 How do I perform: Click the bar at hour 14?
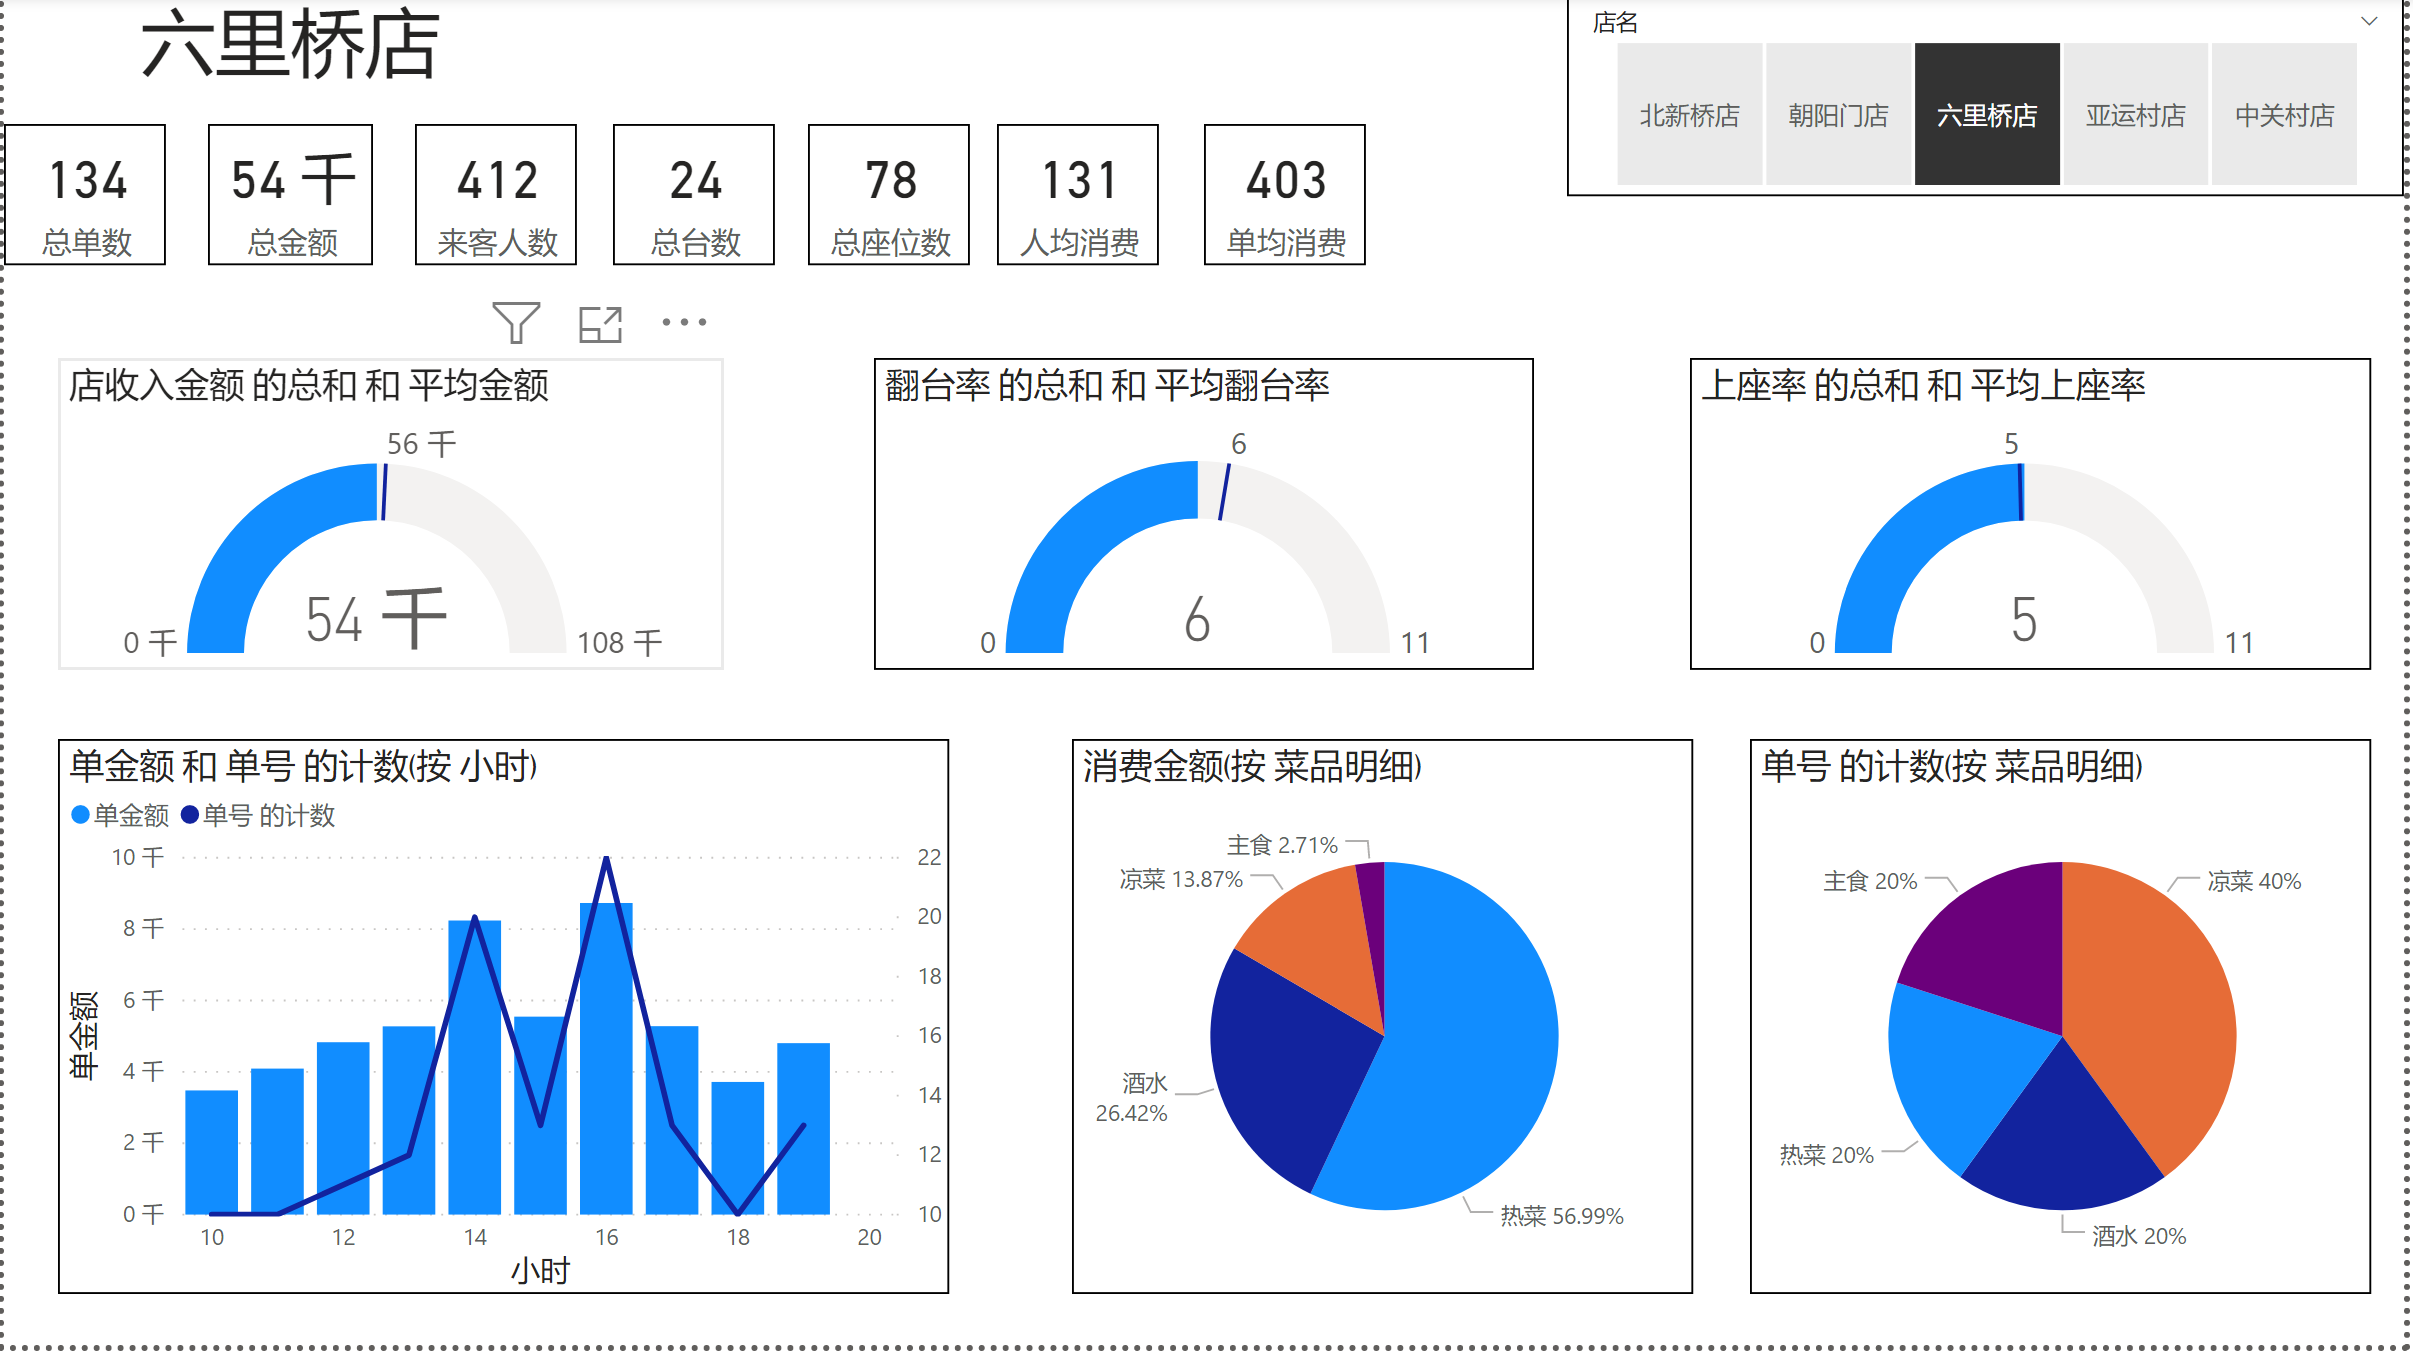(x=475, y=1067)
